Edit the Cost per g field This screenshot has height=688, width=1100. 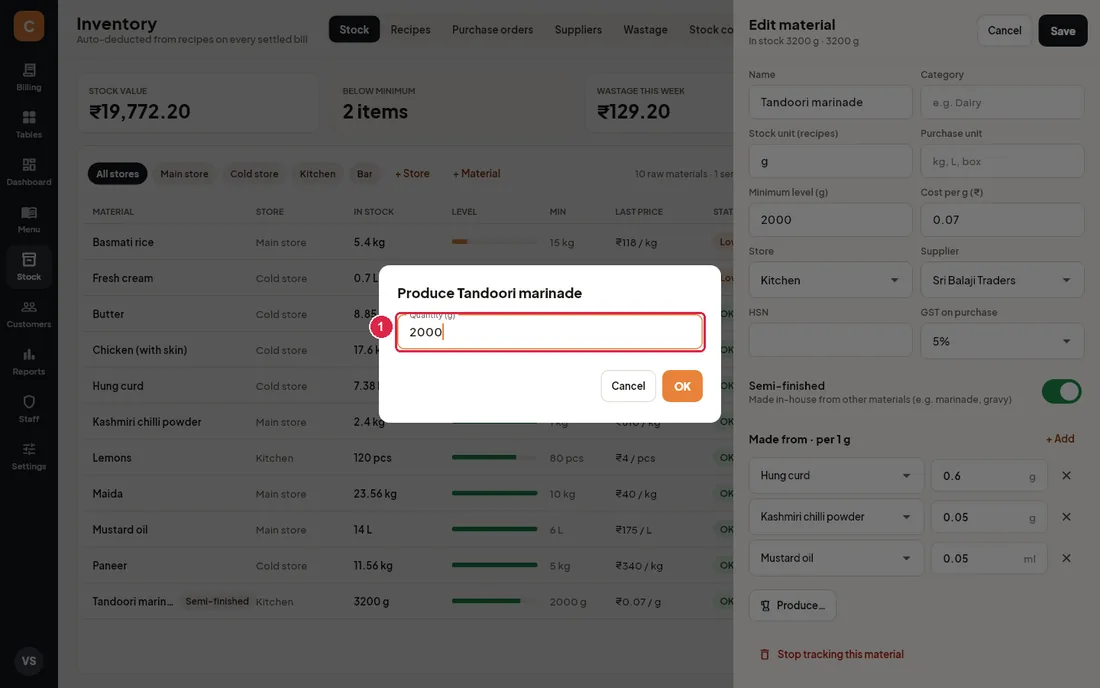[x=1002, y=220]
